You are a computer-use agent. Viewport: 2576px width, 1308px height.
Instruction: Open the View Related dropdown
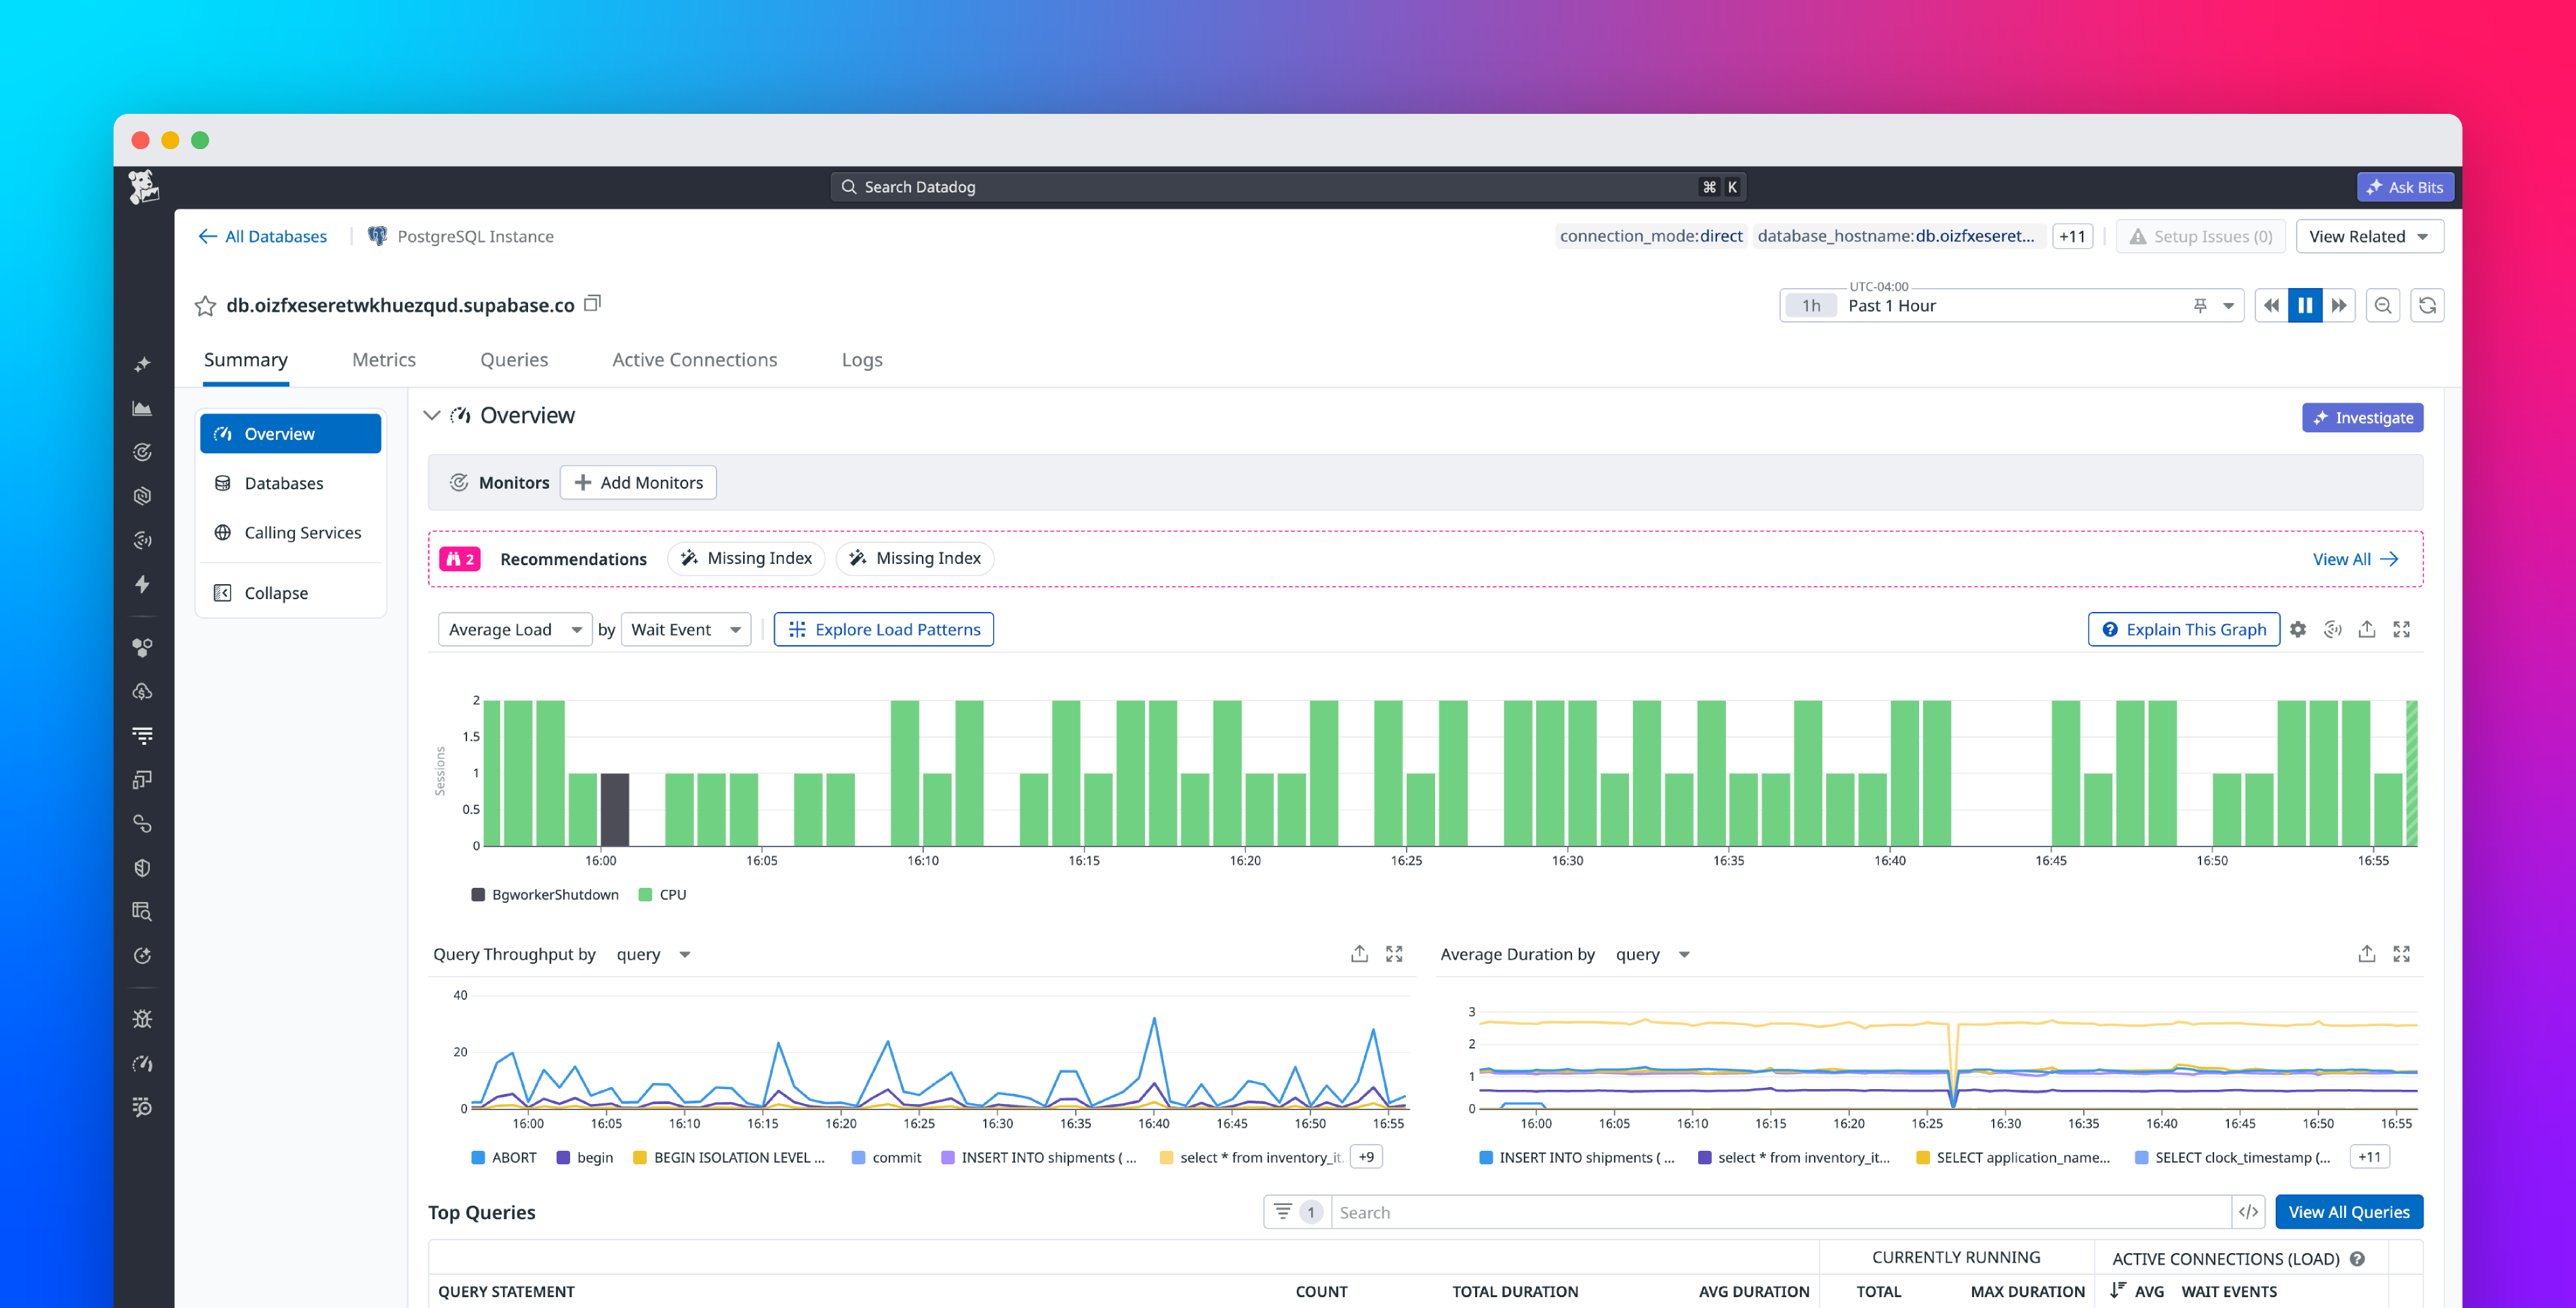coord(2368,236)
